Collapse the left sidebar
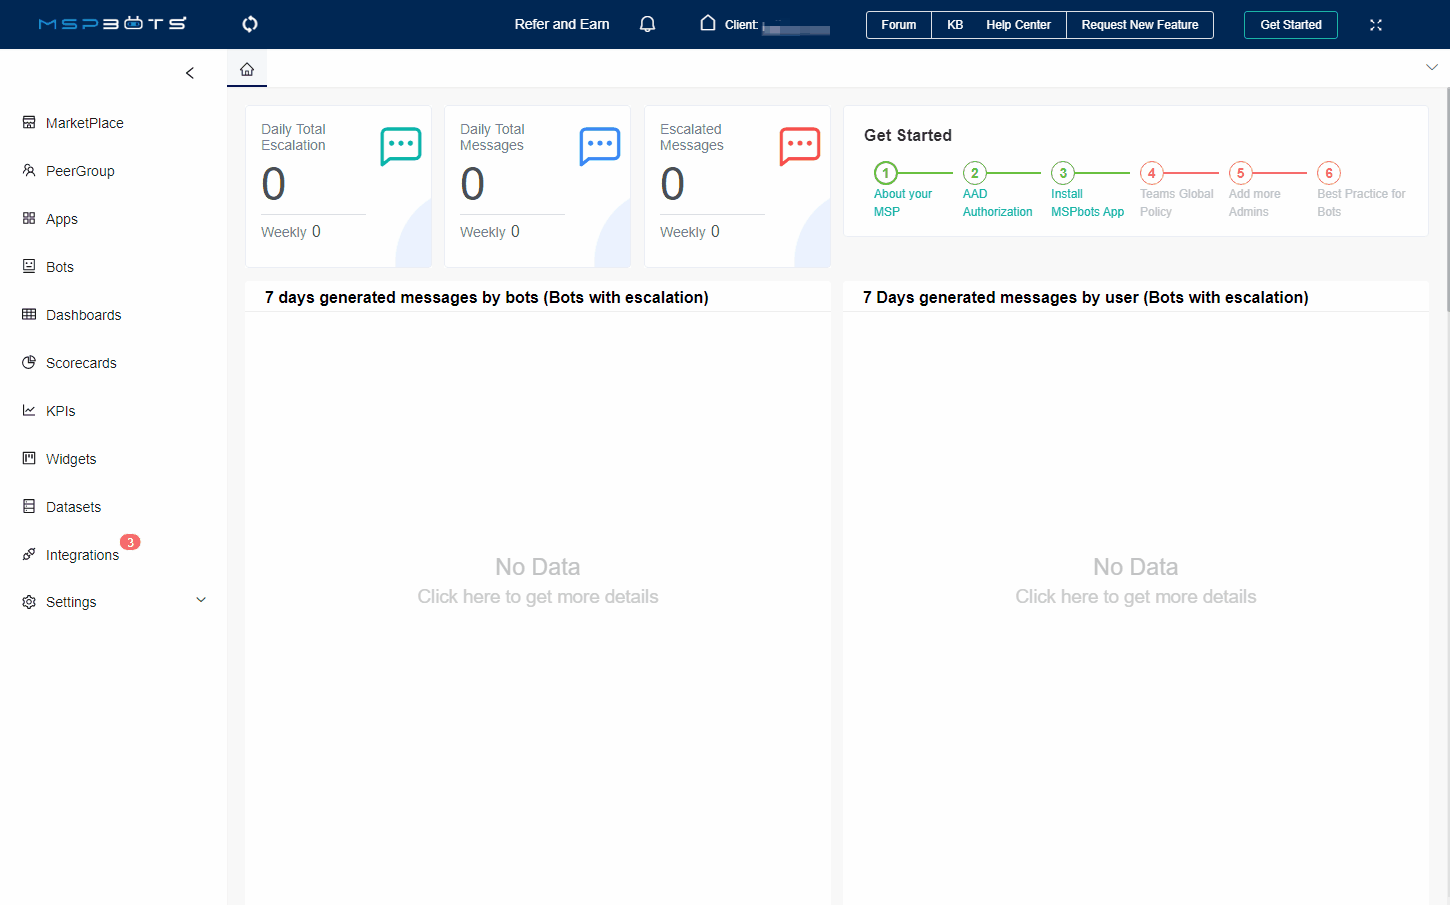The image size is (1450, 905). tap(190, 73)
